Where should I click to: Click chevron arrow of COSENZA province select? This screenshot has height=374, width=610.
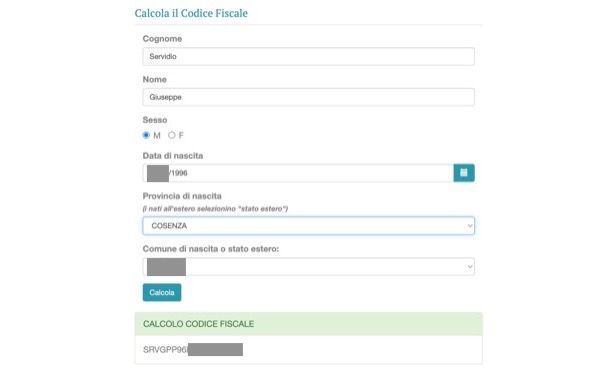[470, 226]
